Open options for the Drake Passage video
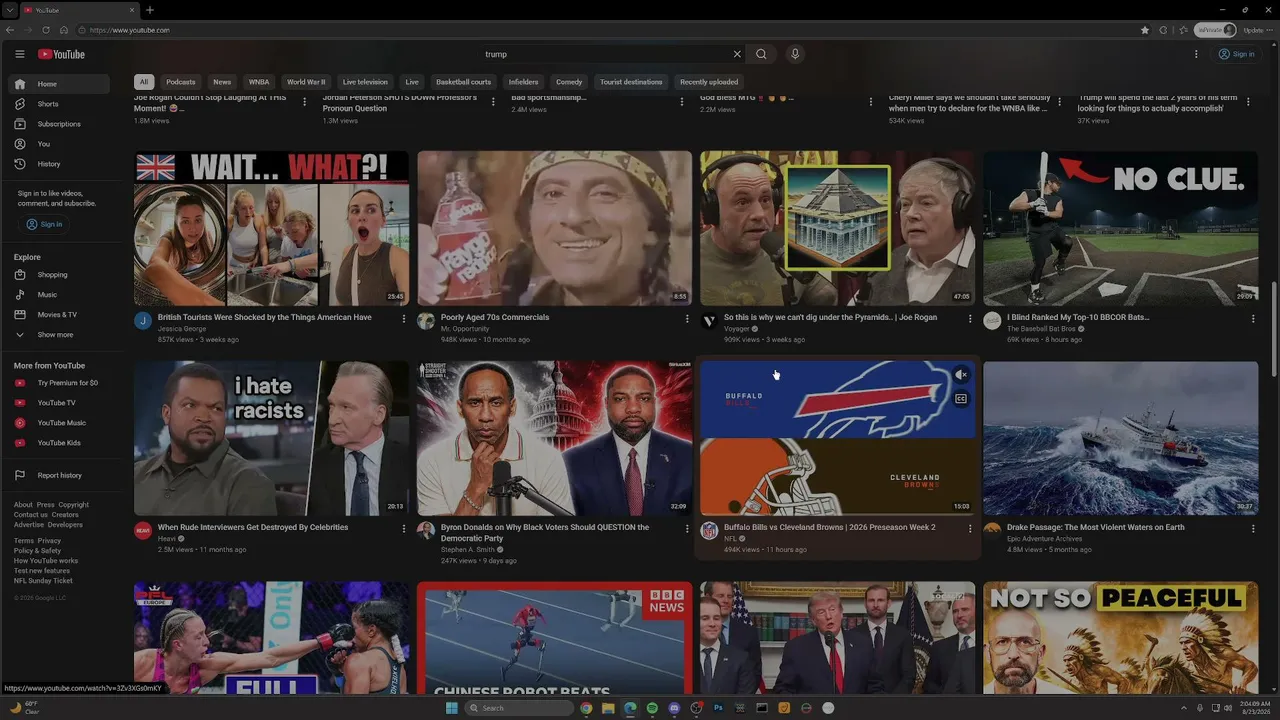 [1253, 529]
